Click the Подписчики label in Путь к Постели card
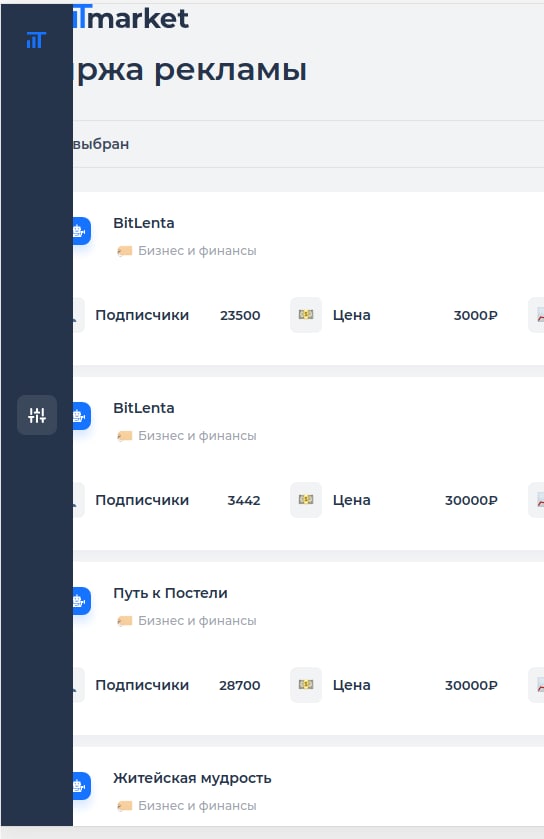Viewport: 544px width, 839px height. [x=142, y=685]
